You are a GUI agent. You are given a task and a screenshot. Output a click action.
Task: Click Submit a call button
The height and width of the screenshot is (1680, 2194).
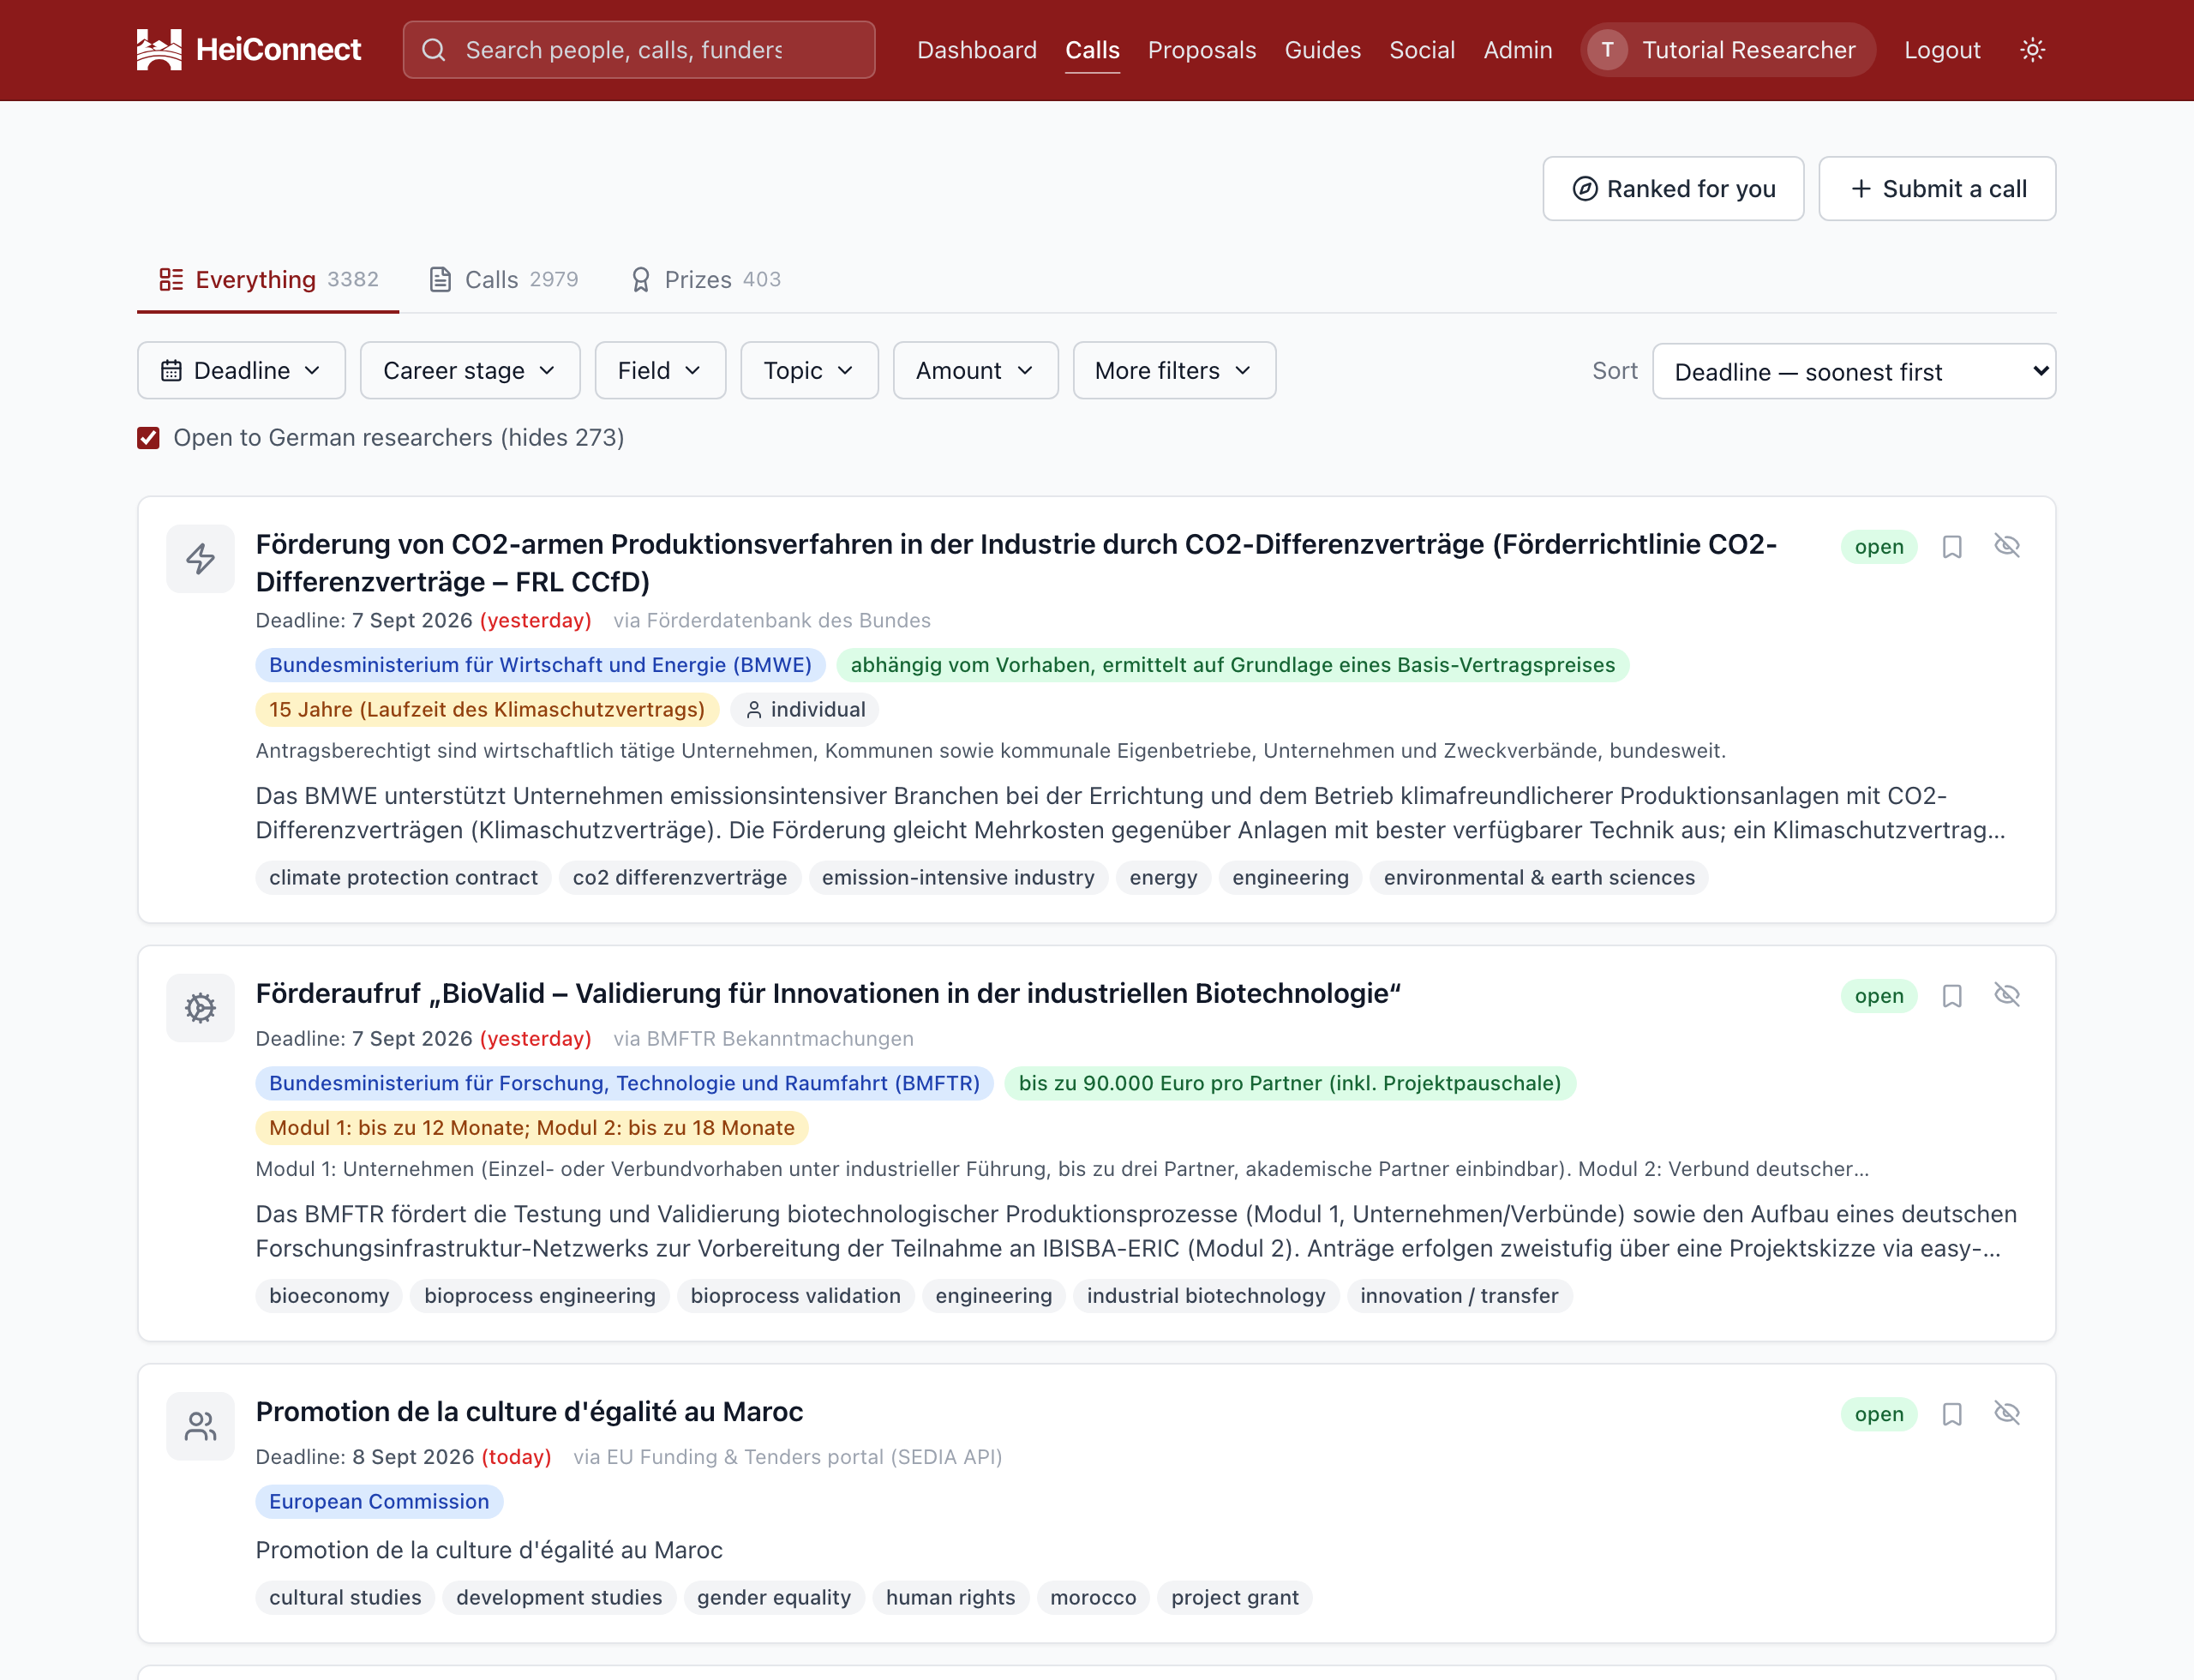pos(1937,189)
